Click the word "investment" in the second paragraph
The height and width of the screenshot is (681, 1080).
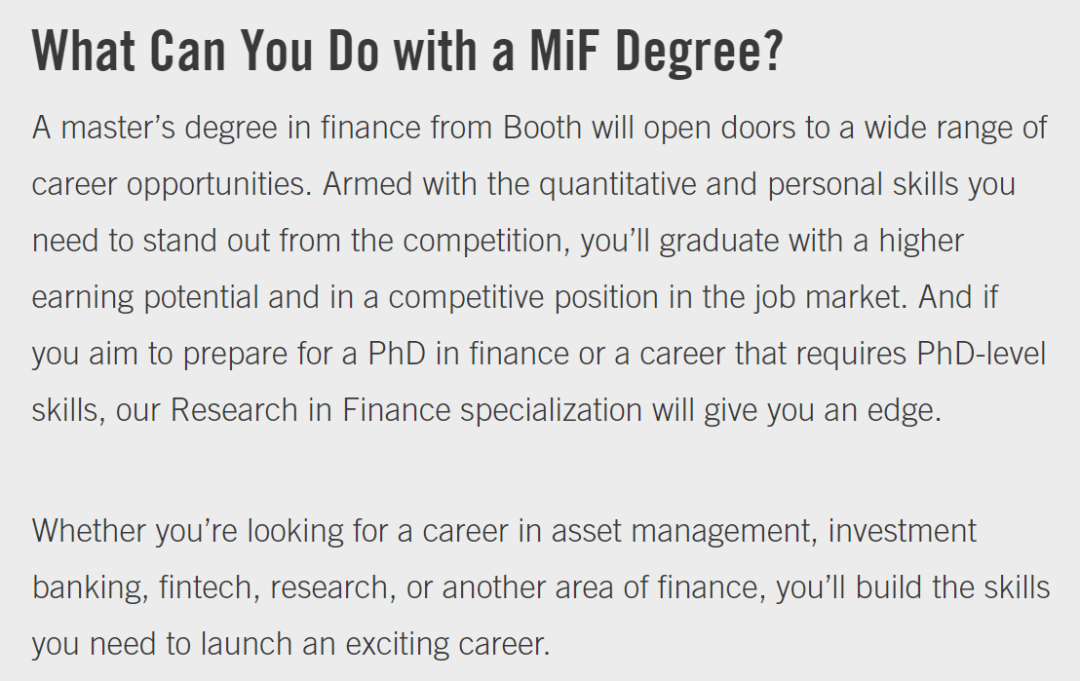point(902,531)
